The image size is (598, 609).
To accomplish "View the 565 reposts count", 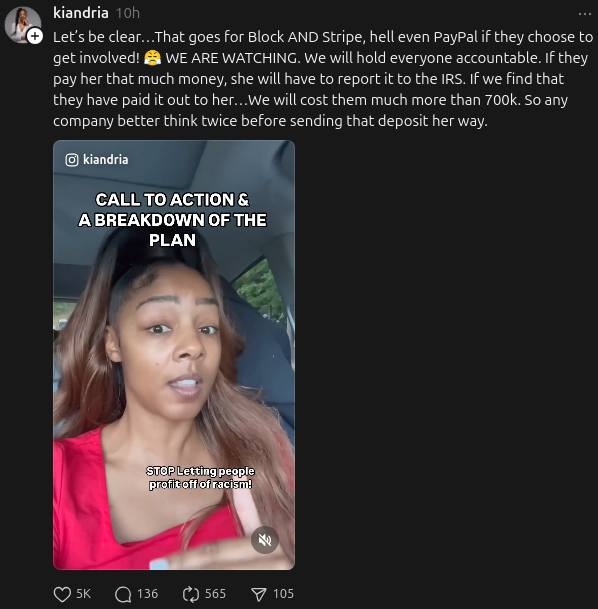I will click(215, 594).
